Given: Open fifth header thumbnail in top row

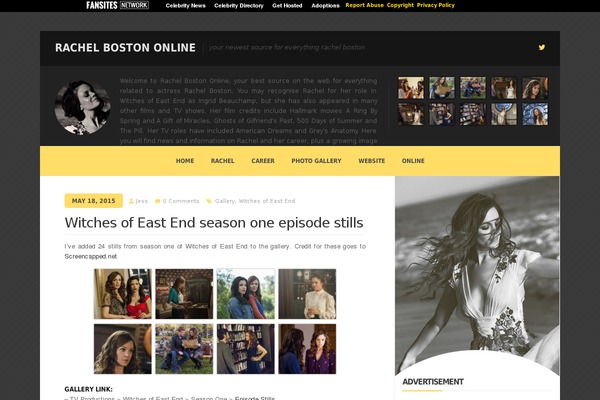Looking at the screenshot, I should [535, 88].
